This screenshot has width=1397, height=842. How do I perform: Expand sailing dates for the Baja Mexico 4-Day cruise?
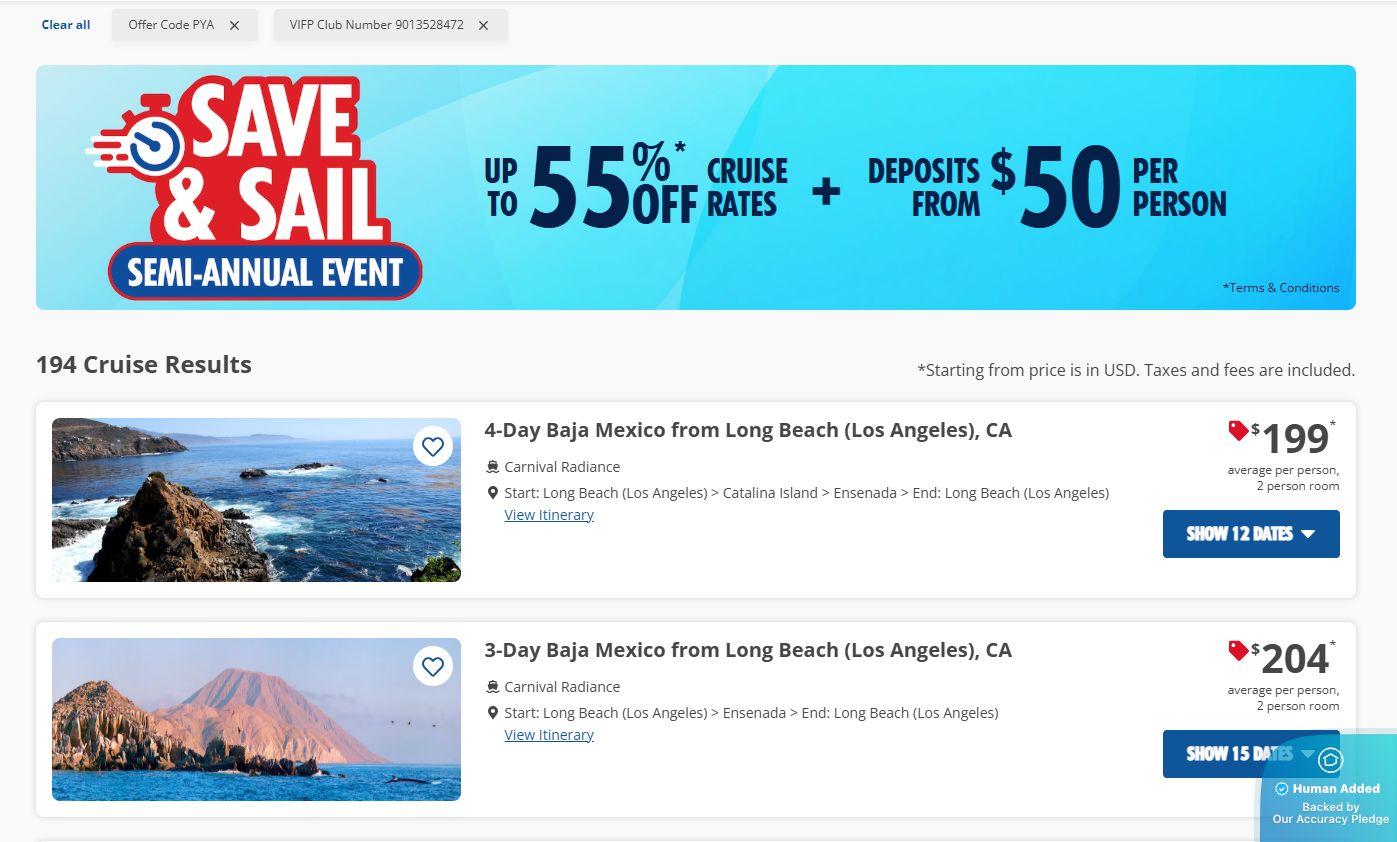[x=1251, y=534]
